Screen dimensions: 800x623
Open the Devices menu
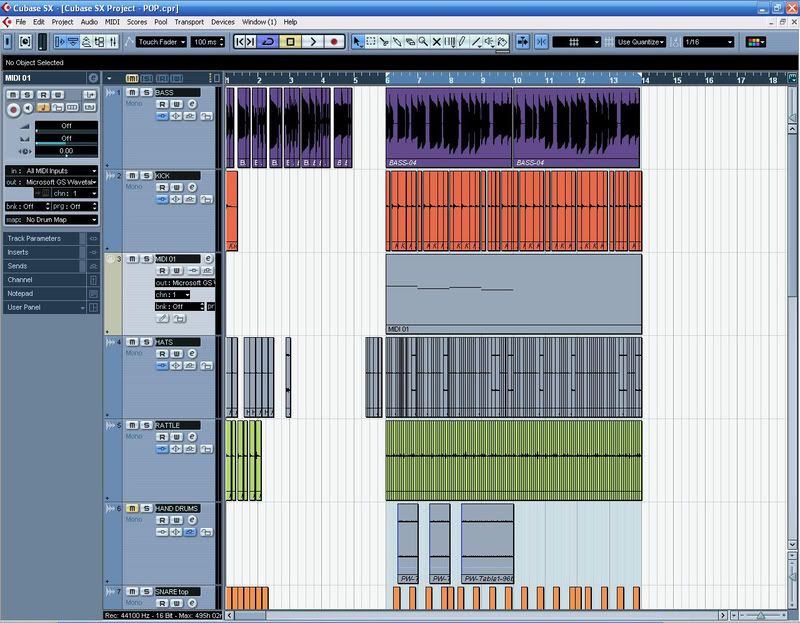[x=222, y=22]
